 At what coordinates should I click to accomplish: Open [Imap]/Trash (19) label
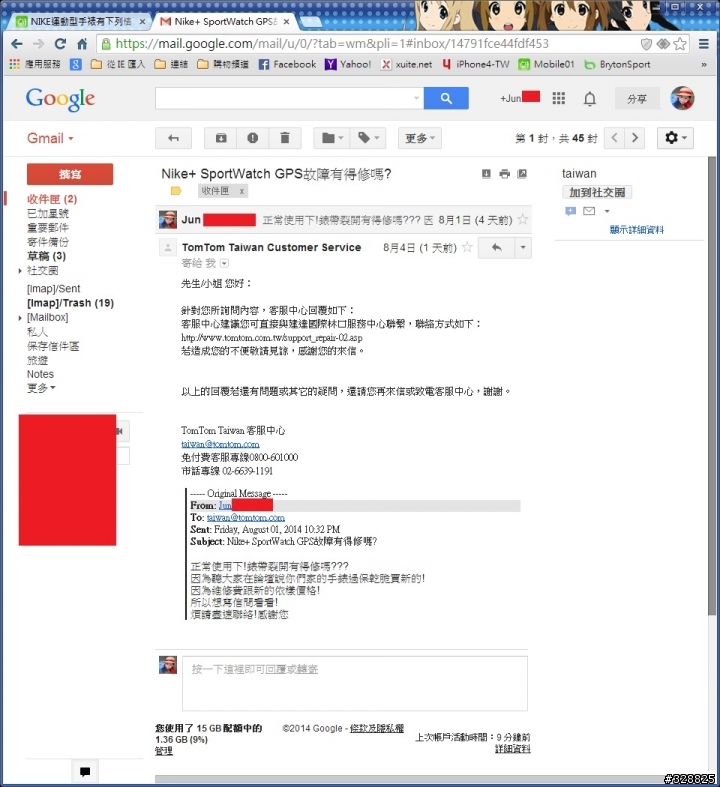pyautogui.click(x=70, y=303)
